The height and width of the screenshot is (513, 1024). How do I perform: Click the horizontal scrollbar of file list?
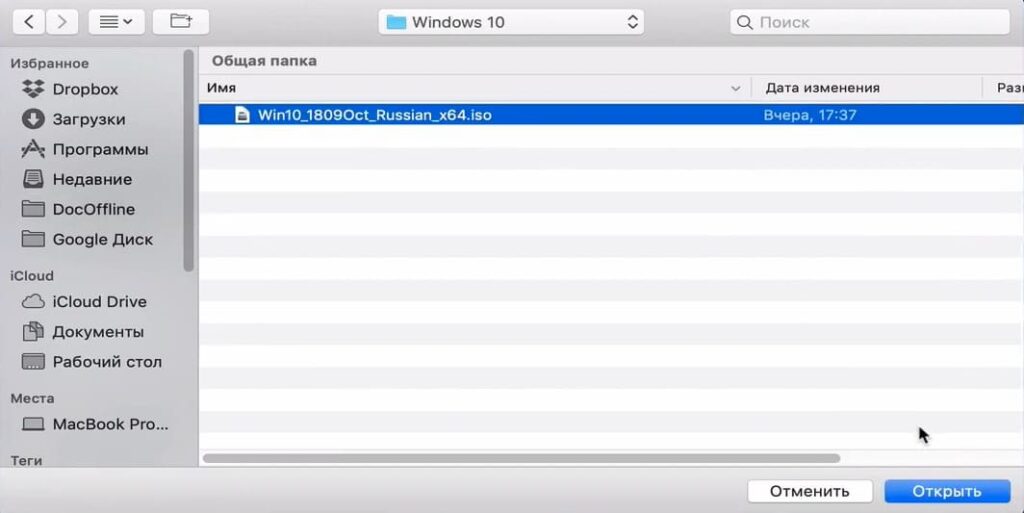pos(521,458)
